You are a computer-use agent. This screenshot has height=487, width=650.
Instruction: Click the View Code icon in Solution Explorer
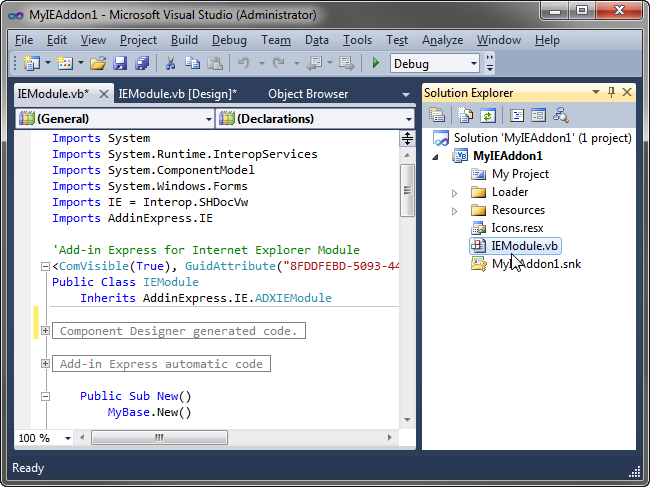point(517,115)
